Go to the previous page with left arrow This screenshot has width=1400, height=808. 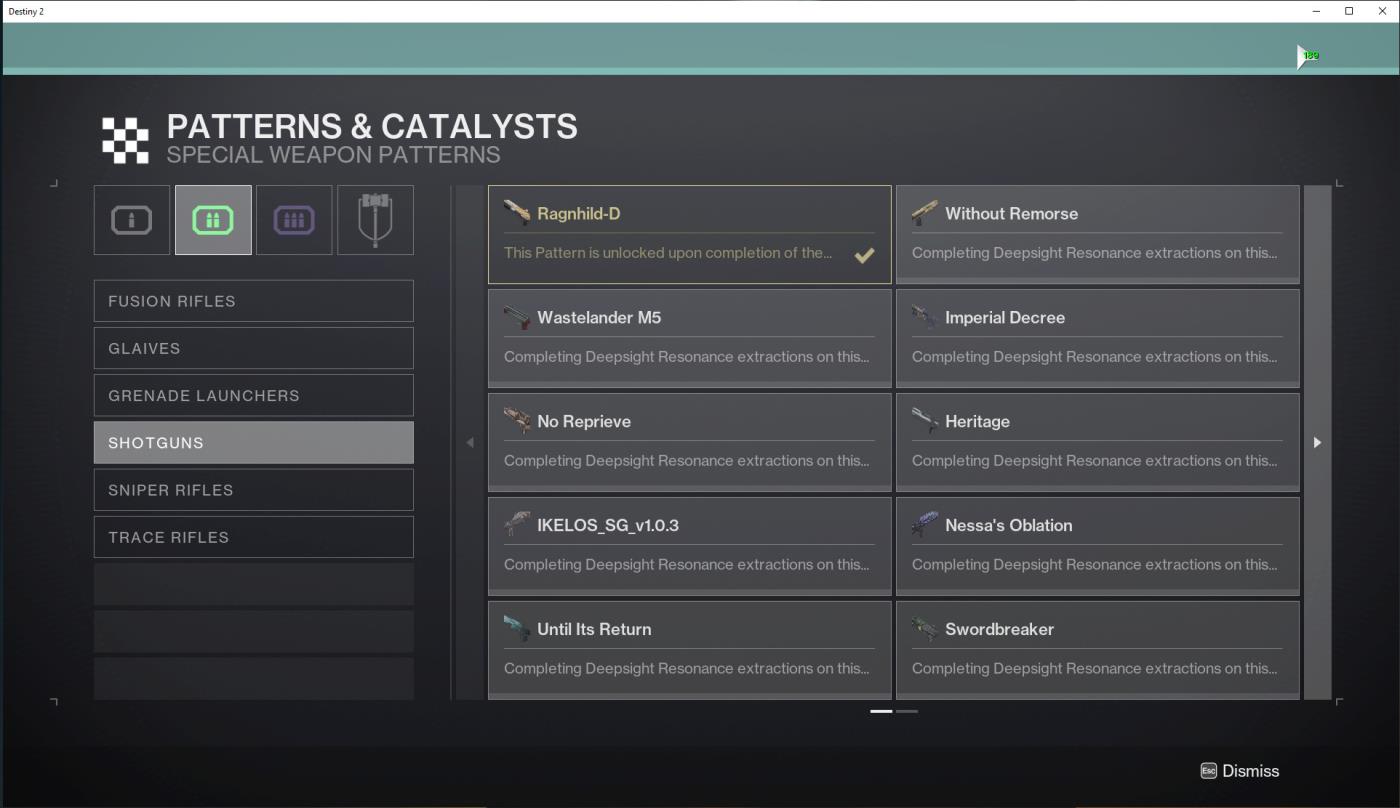tap(470, 442)
